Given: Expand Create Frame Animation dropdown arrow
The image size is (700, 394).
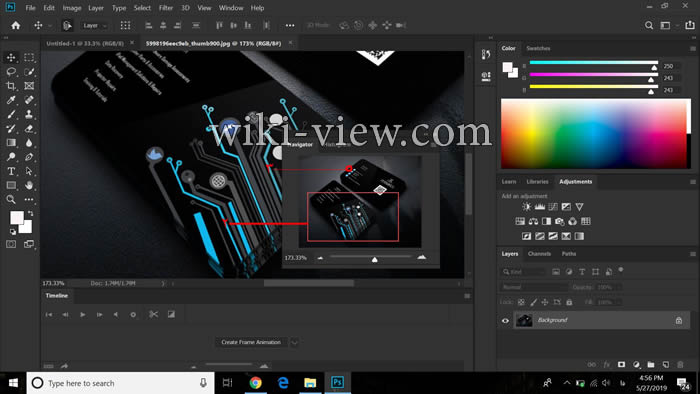Looking at the screenshot, I should pos(294,342).
